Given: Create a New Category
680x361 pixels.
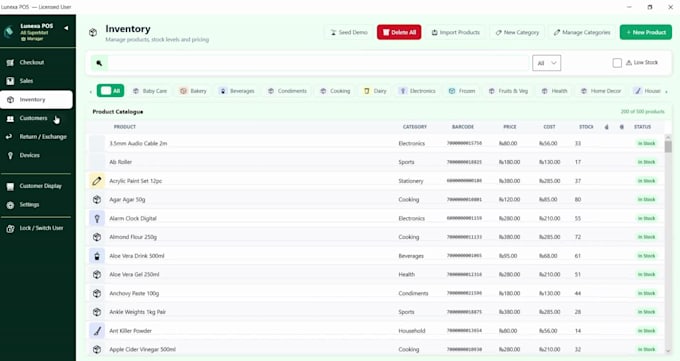Looking at the screenshot, I should (x=517, y=33).
